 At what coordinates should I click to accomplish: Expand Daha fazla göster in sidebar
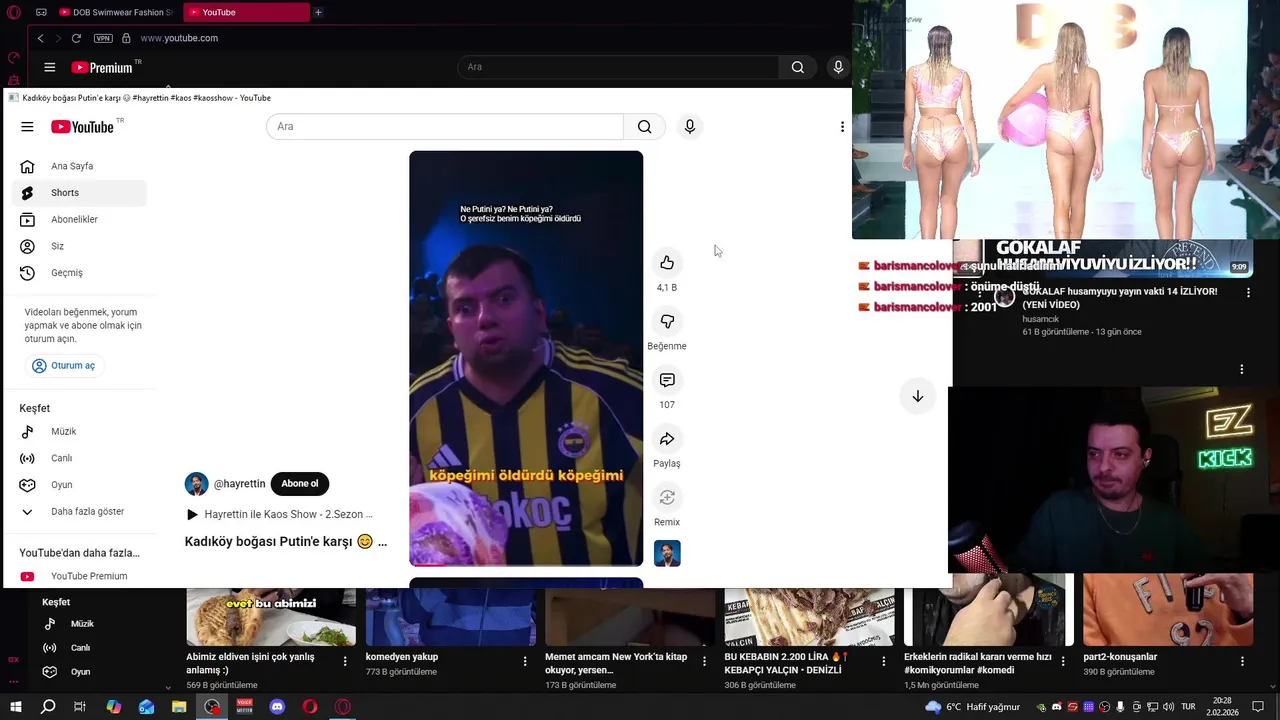pyautogui.click(x=80, y=512)
